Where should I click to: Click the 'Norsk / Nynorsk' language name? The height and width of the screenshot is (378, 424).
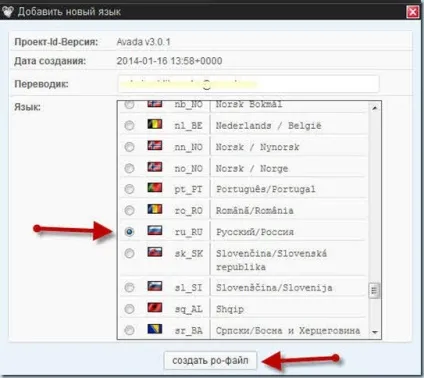(x=258, y=147)
